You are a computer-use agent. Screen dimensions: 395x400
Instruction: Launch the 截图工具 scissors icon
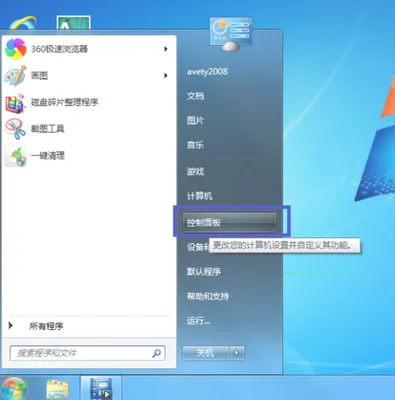pyautogui.click(x=15, y=129)
